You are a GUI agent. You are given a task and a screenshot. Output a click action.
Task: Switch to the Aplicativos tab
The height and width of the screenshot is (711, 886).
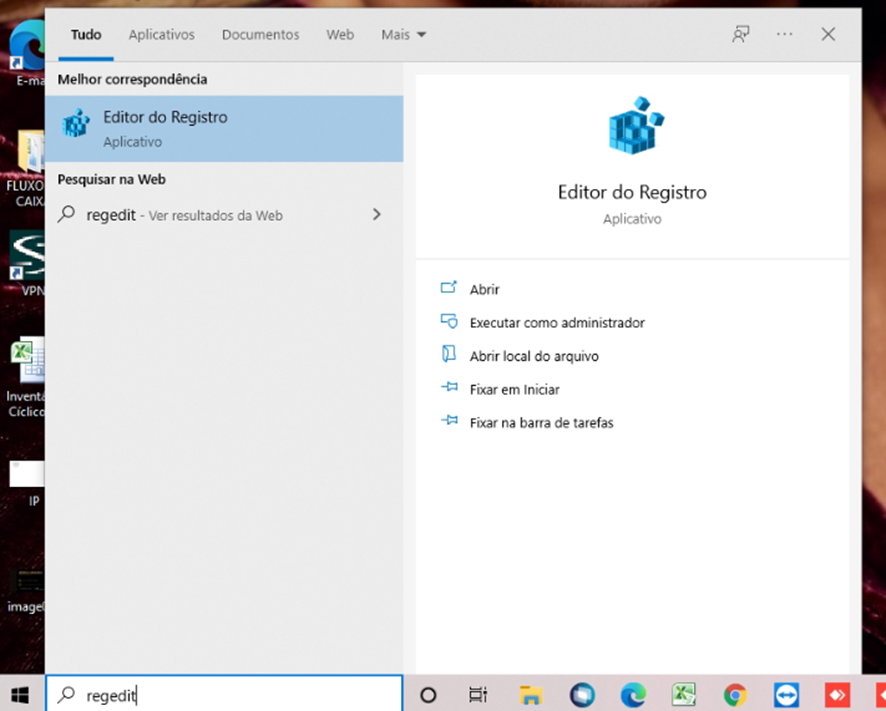[x=162, y=34]
